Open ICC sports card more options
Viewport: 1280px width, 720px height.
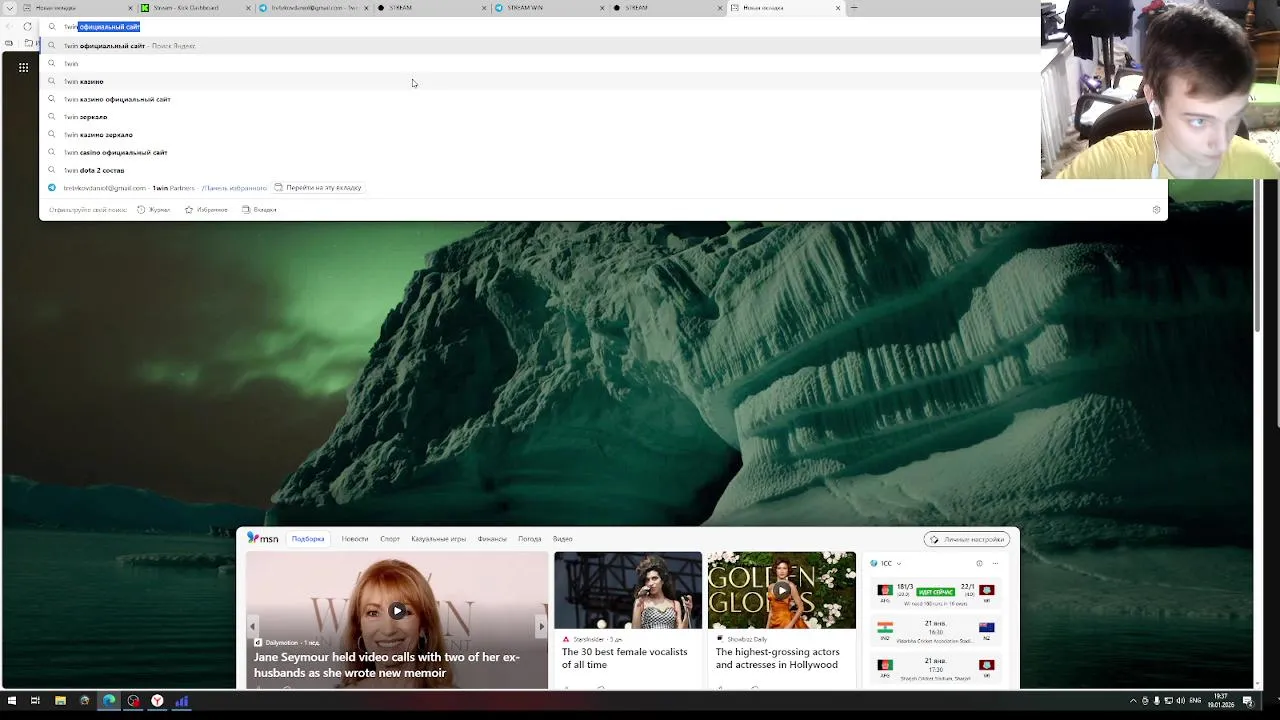coord(995,564)
